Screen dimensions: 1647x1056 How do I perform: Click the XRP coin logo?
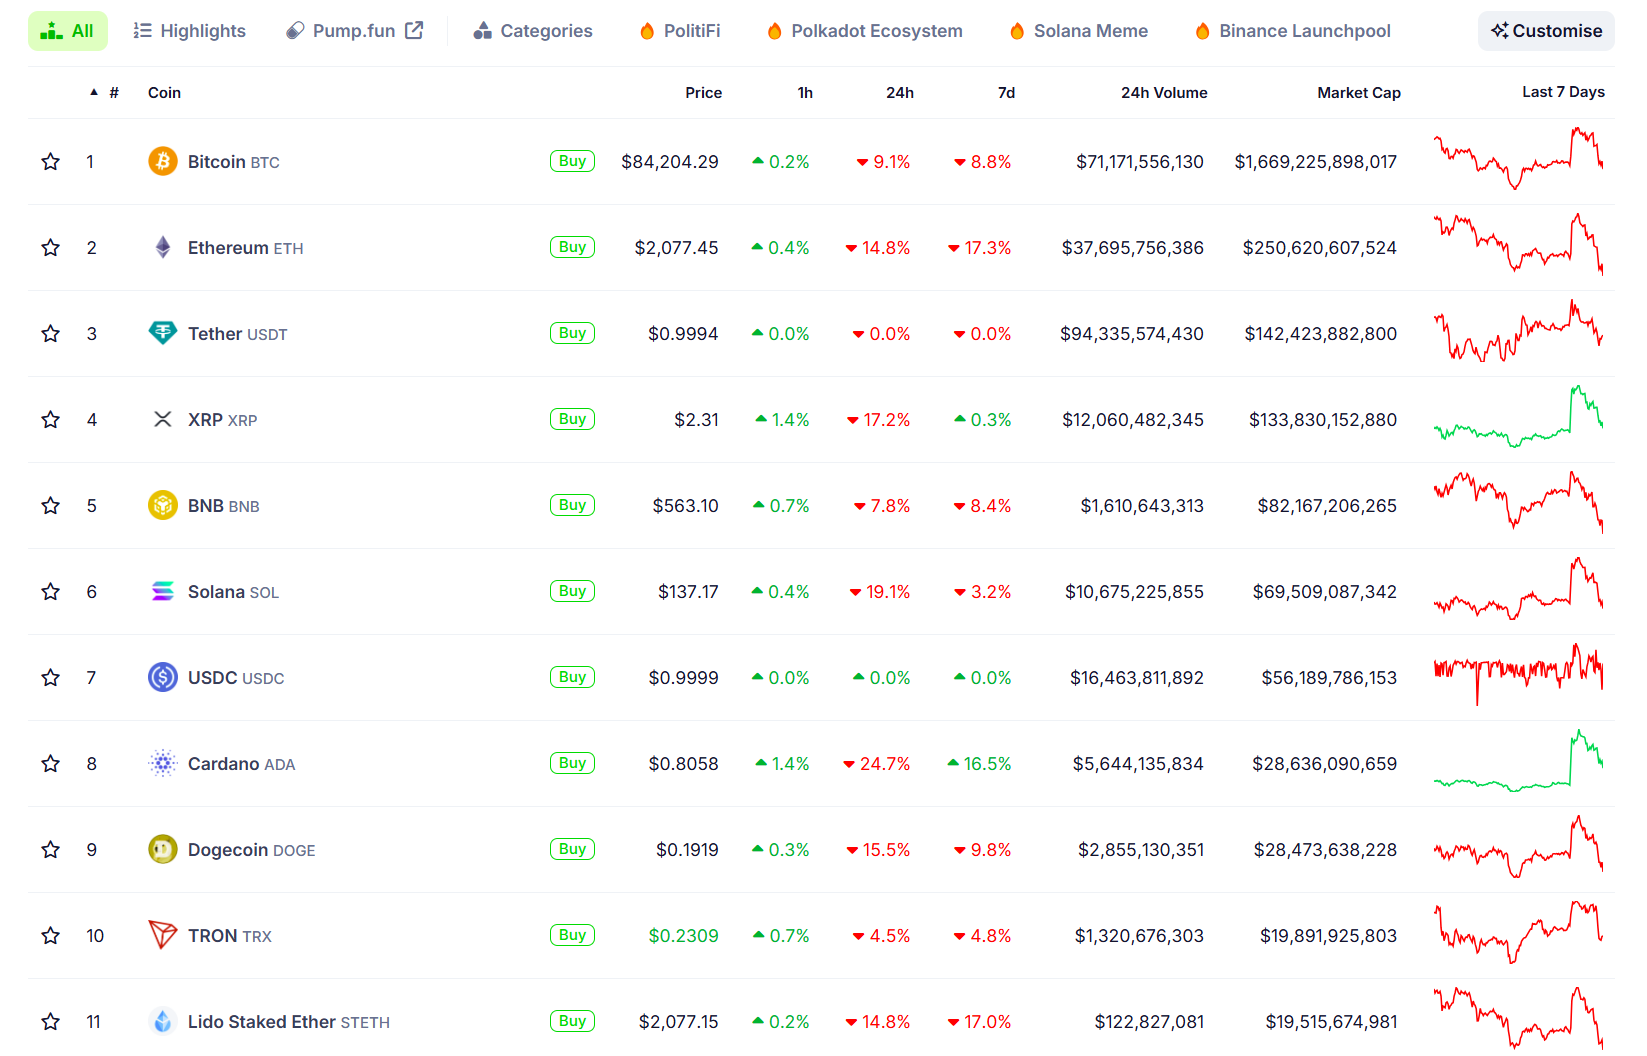click(163, 419)
